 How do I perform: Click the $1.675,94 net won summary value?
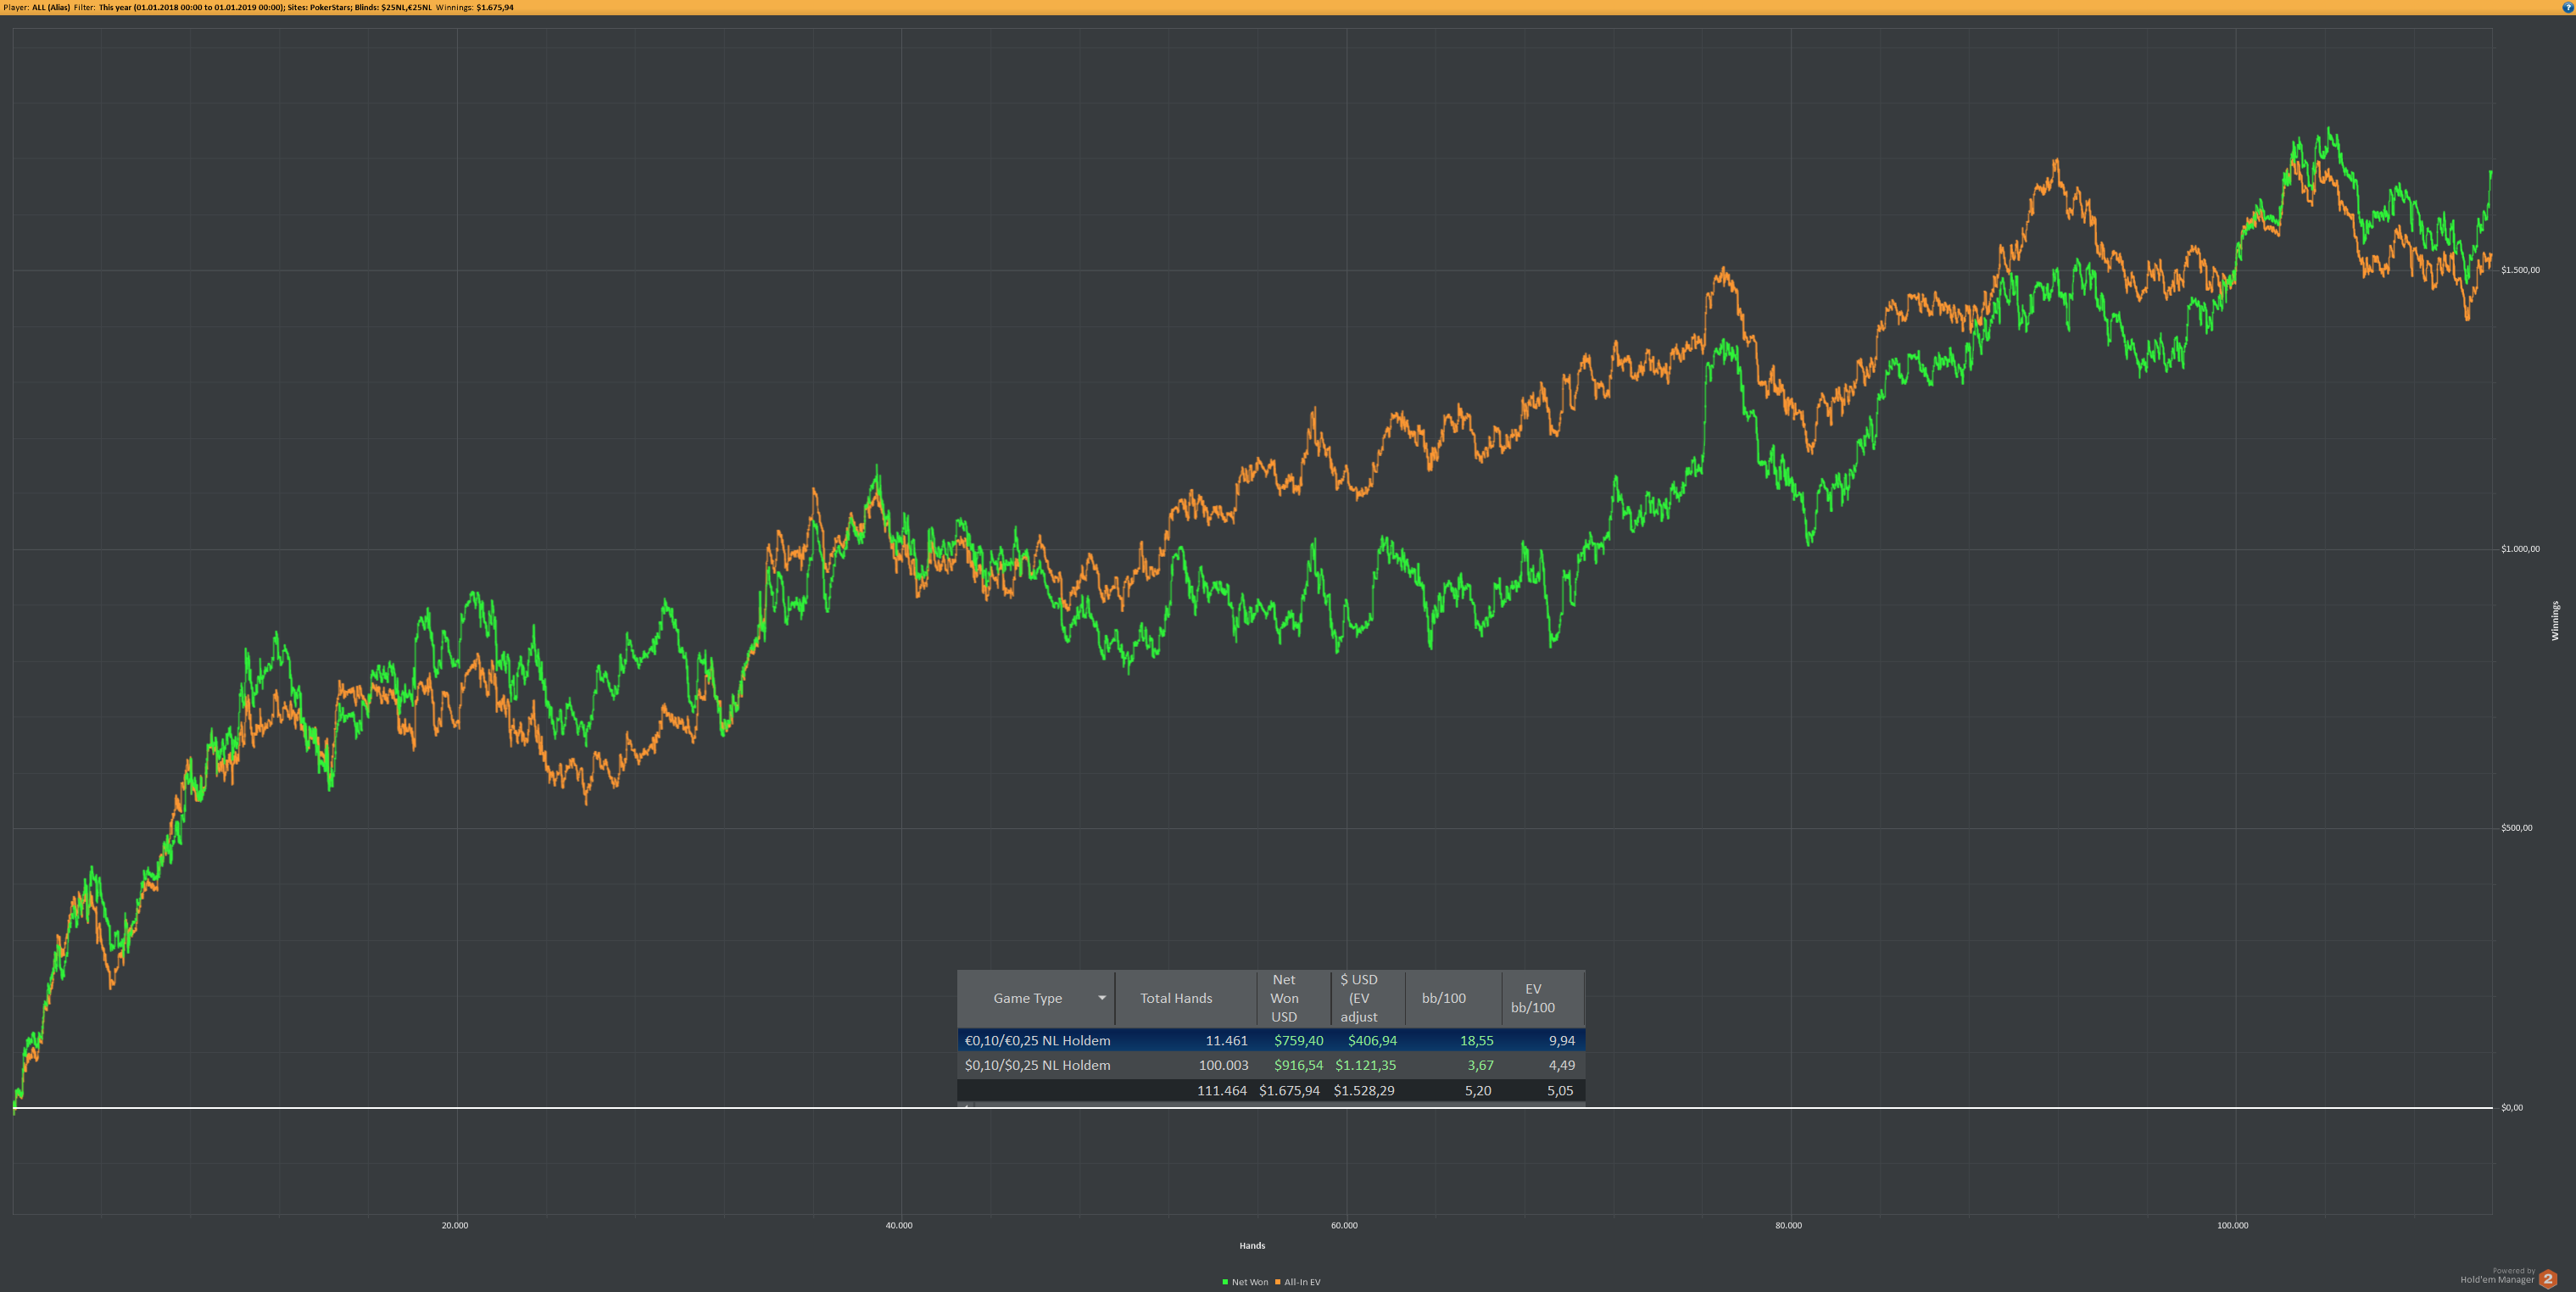pos(1289,1091)
